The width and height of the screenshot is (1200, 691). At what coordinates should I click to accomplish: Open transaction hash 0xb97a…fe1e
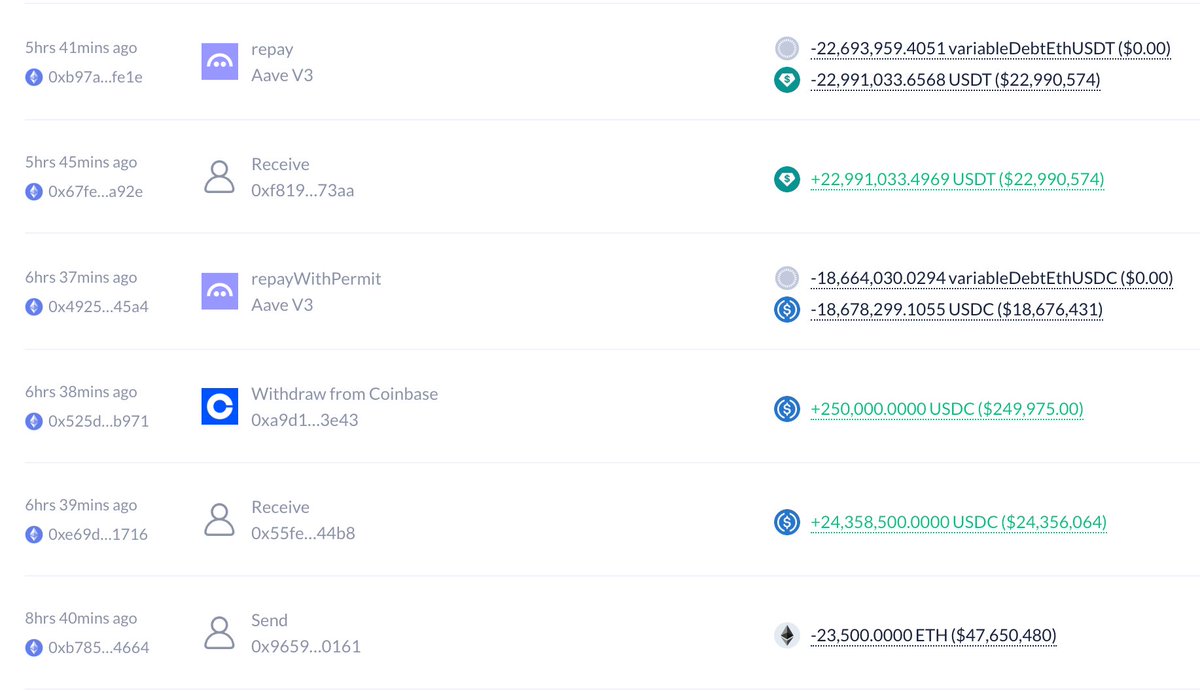95,77
